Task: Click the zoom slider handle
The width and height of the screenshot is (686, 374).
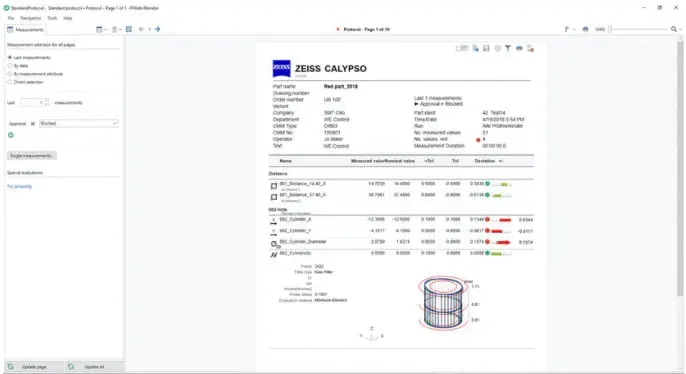Action: [x=610, y=29]
